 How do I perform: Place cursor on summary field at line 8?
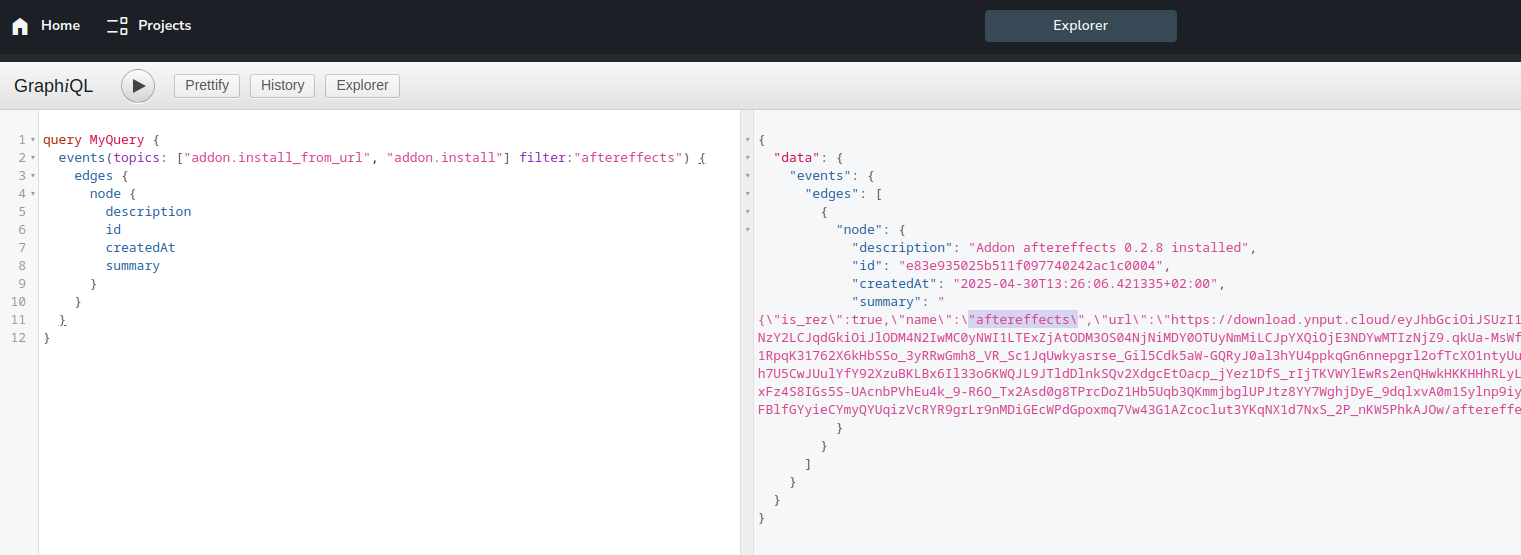pos(133,266)
